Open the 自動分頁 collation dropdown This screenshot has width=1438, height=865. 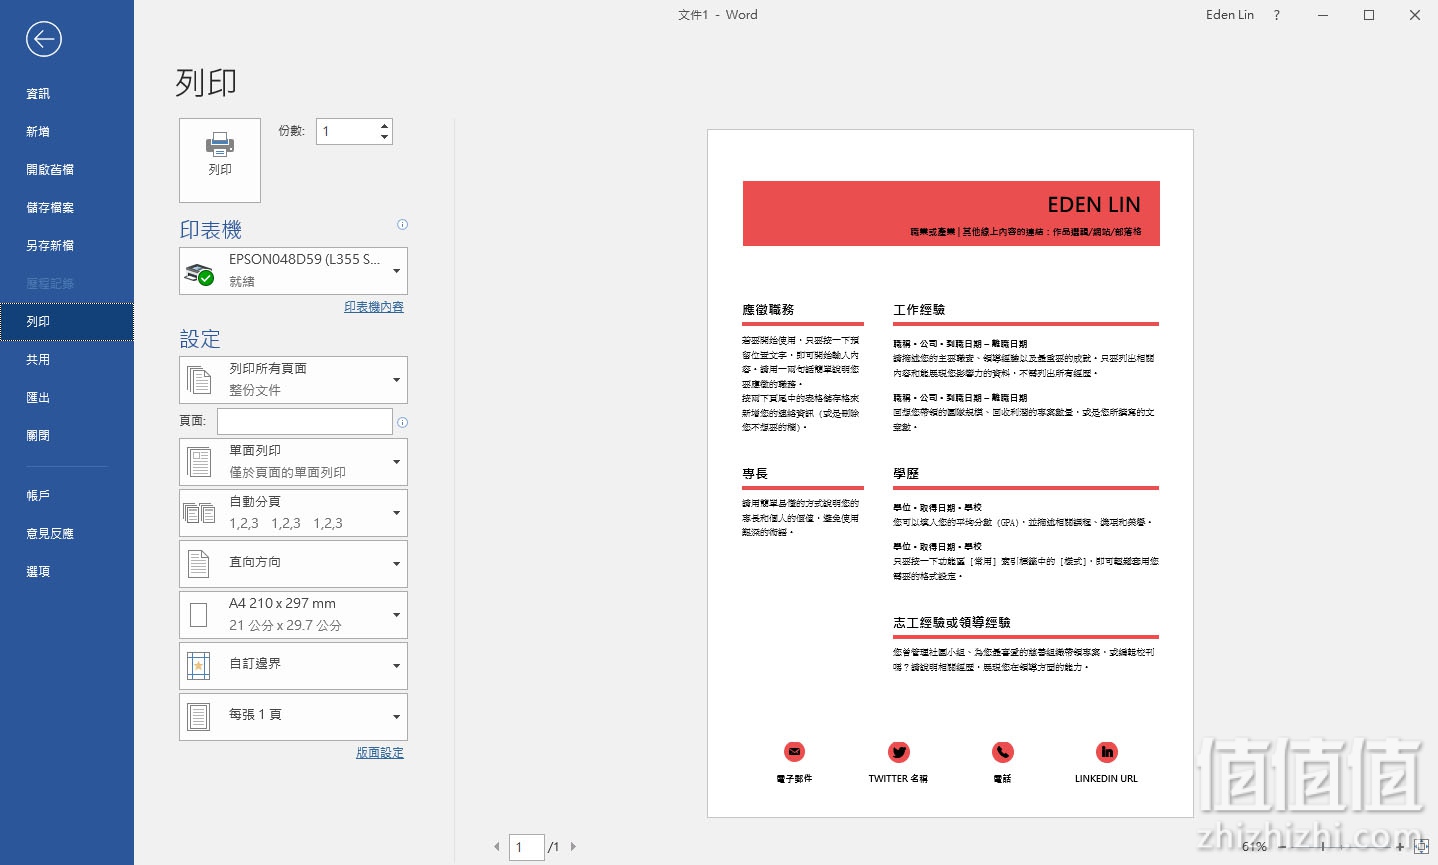[293, 513]
